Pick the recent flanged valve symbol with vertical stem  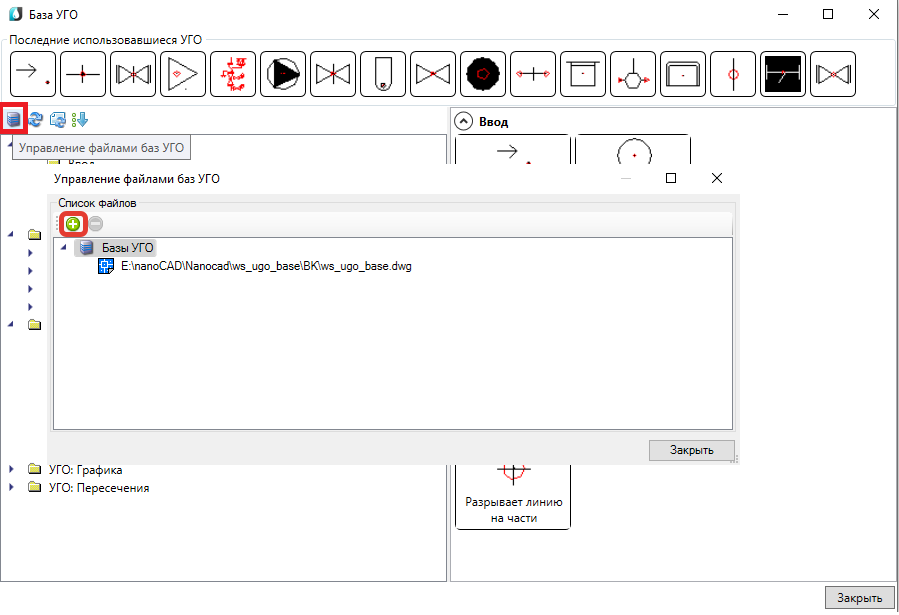point(133,74)
